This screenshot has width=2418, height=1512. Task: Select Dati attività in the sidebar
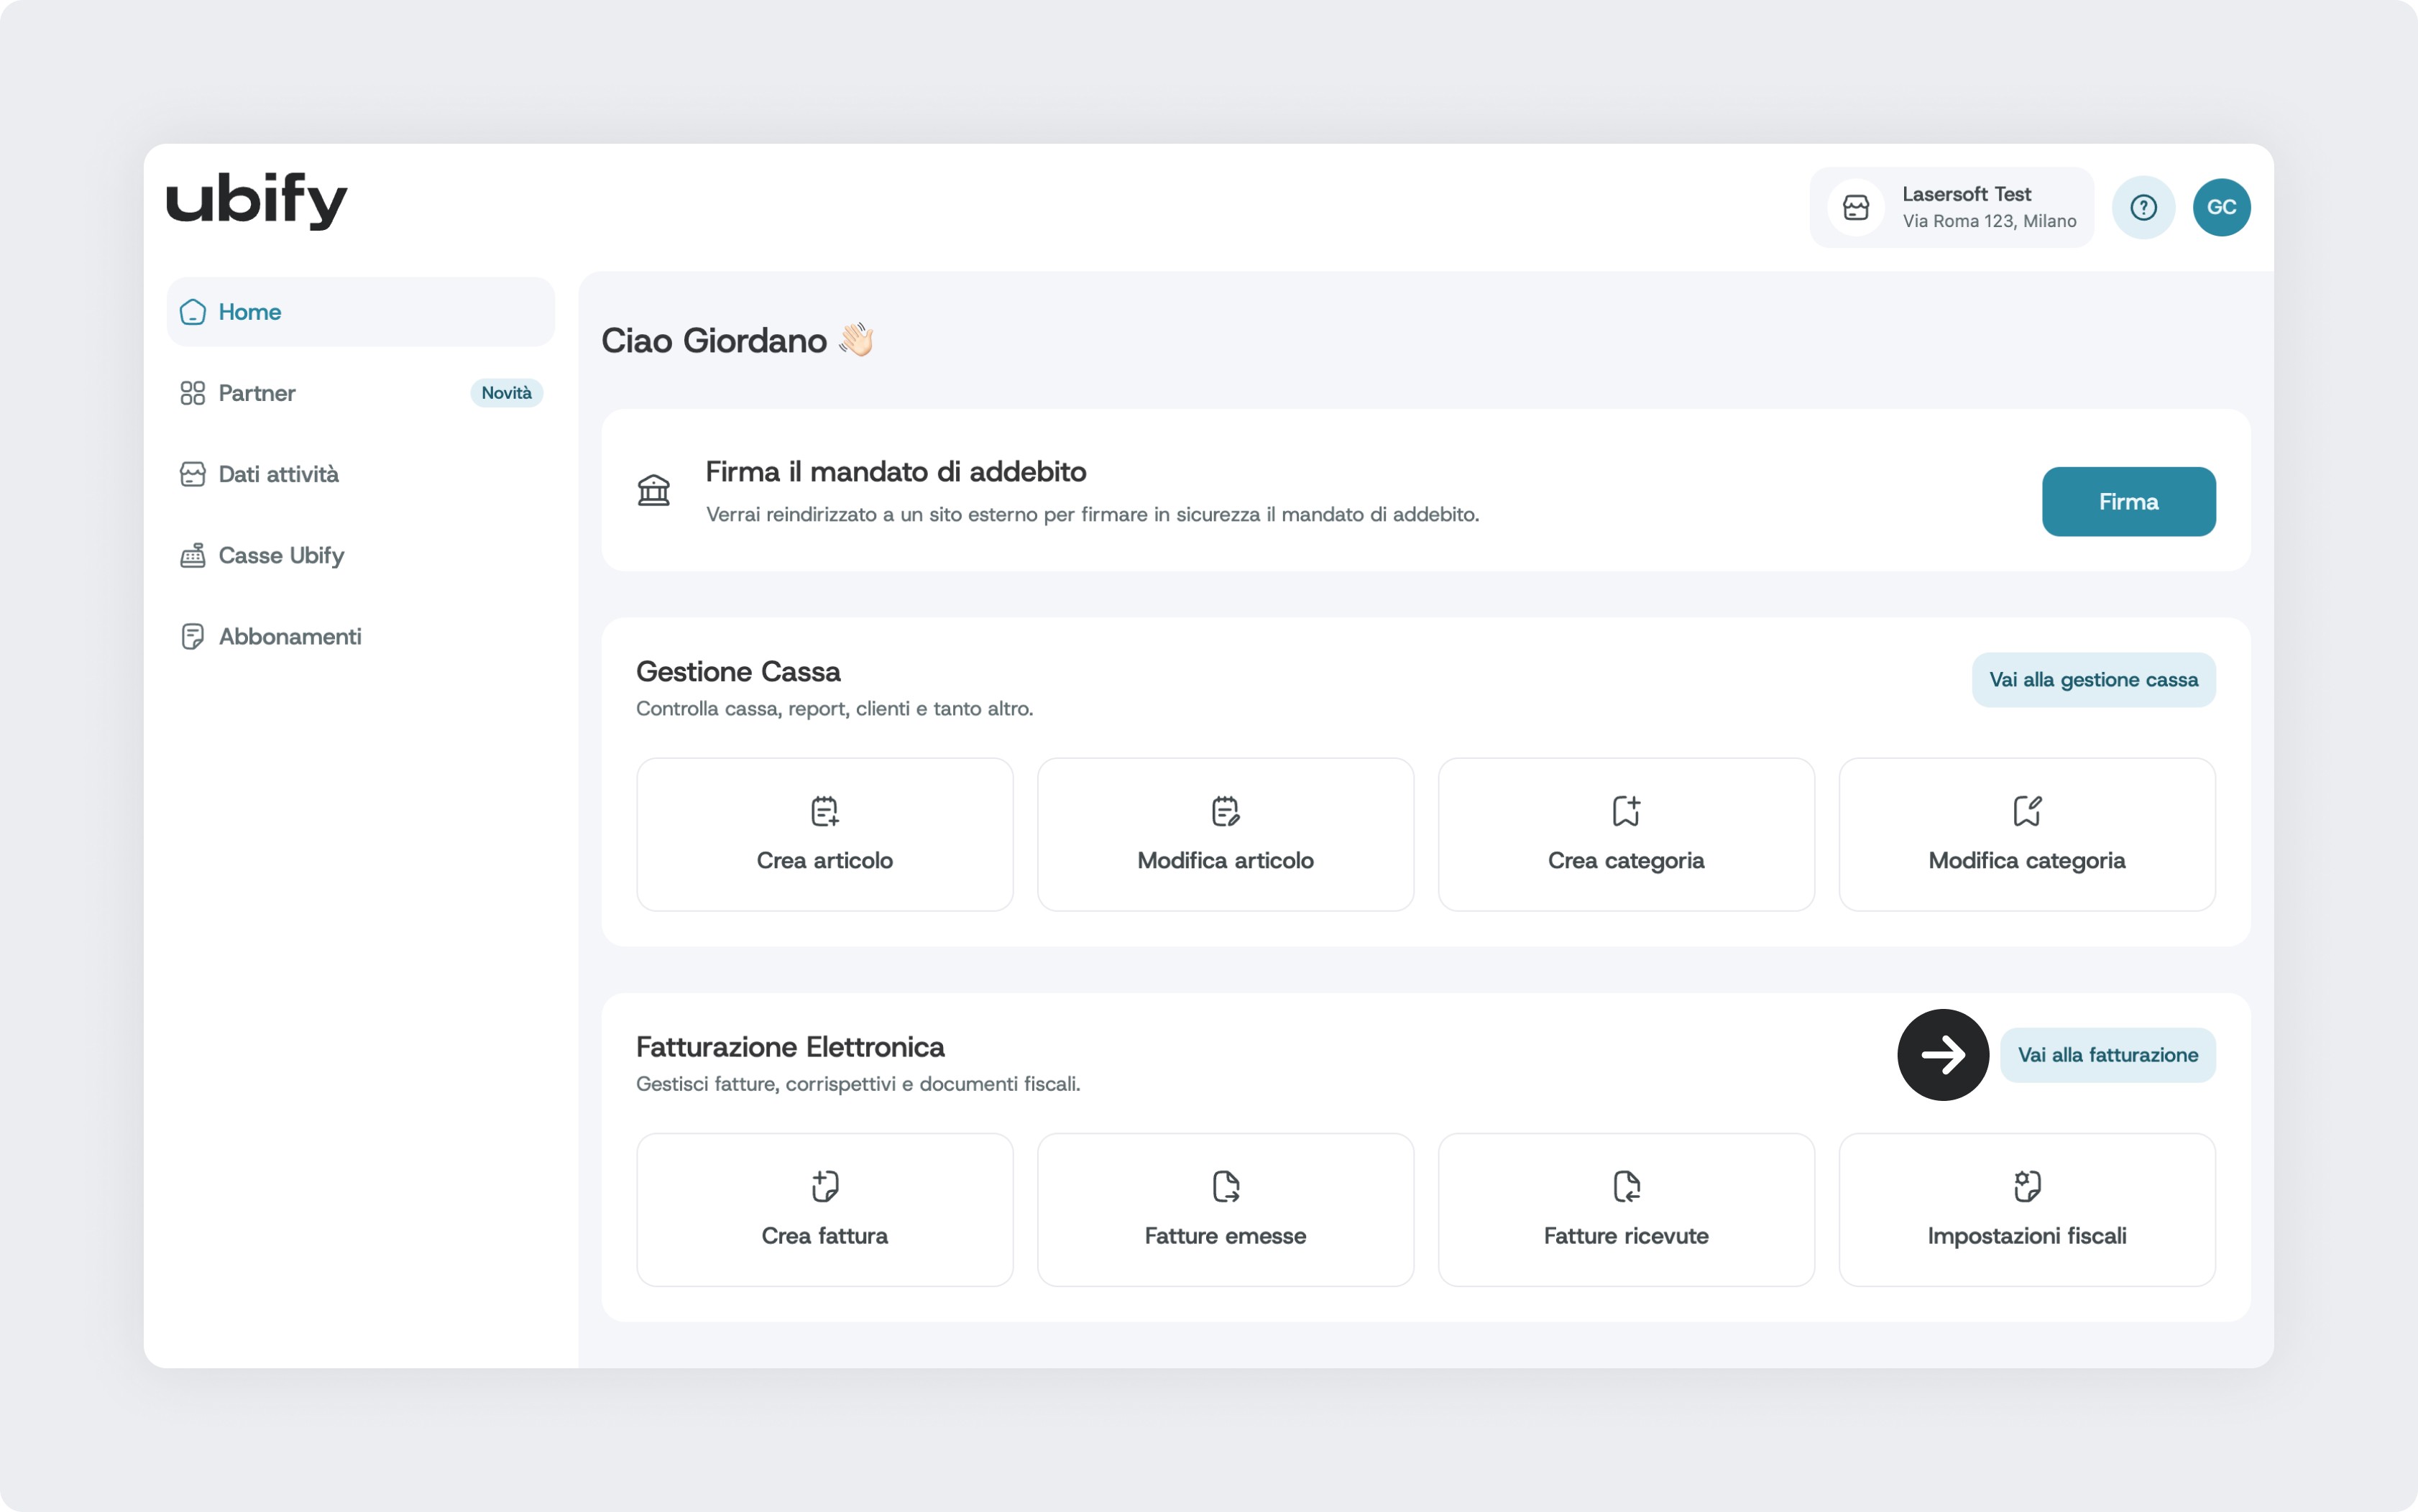coord(278,474)
